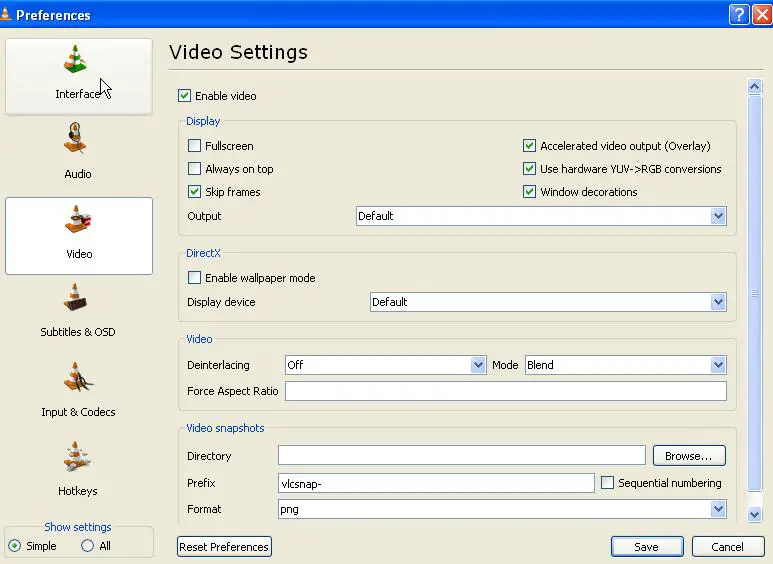Screen dimensions: 773x564
Task: Click the Interface tab label
Action: 78,94
